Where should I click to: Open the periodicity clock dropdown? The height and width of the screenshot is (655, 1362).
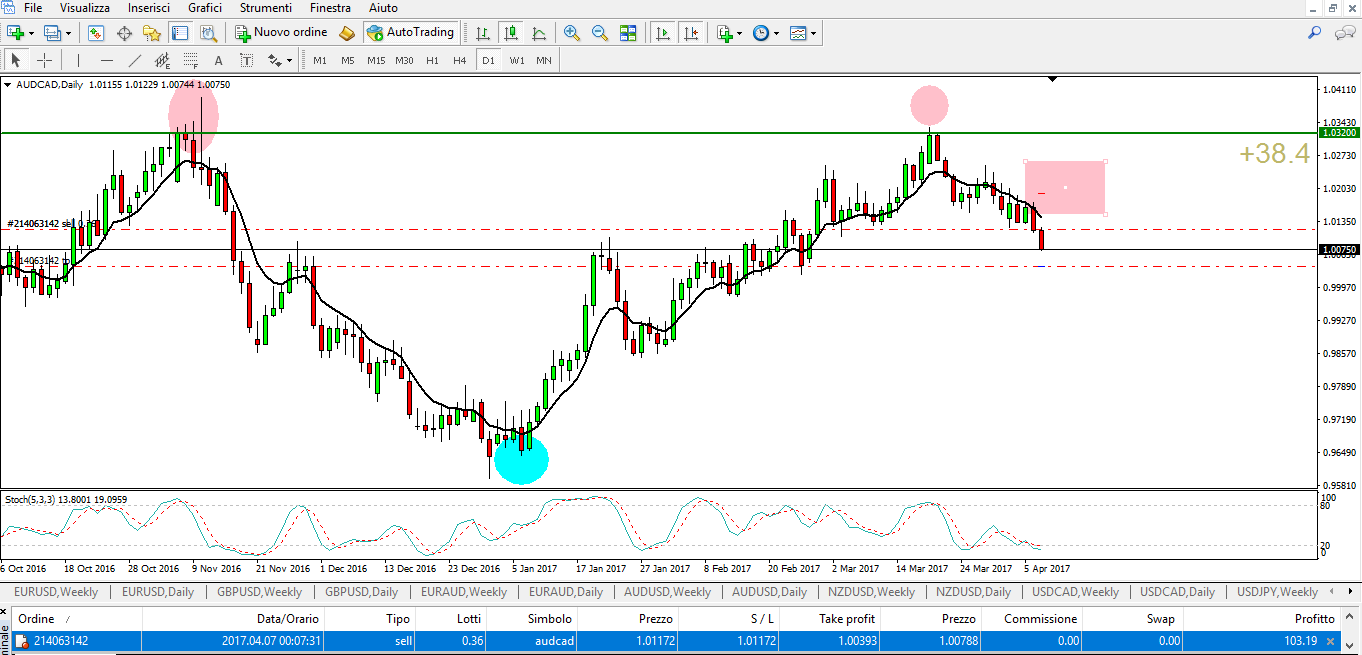(765, 33)
